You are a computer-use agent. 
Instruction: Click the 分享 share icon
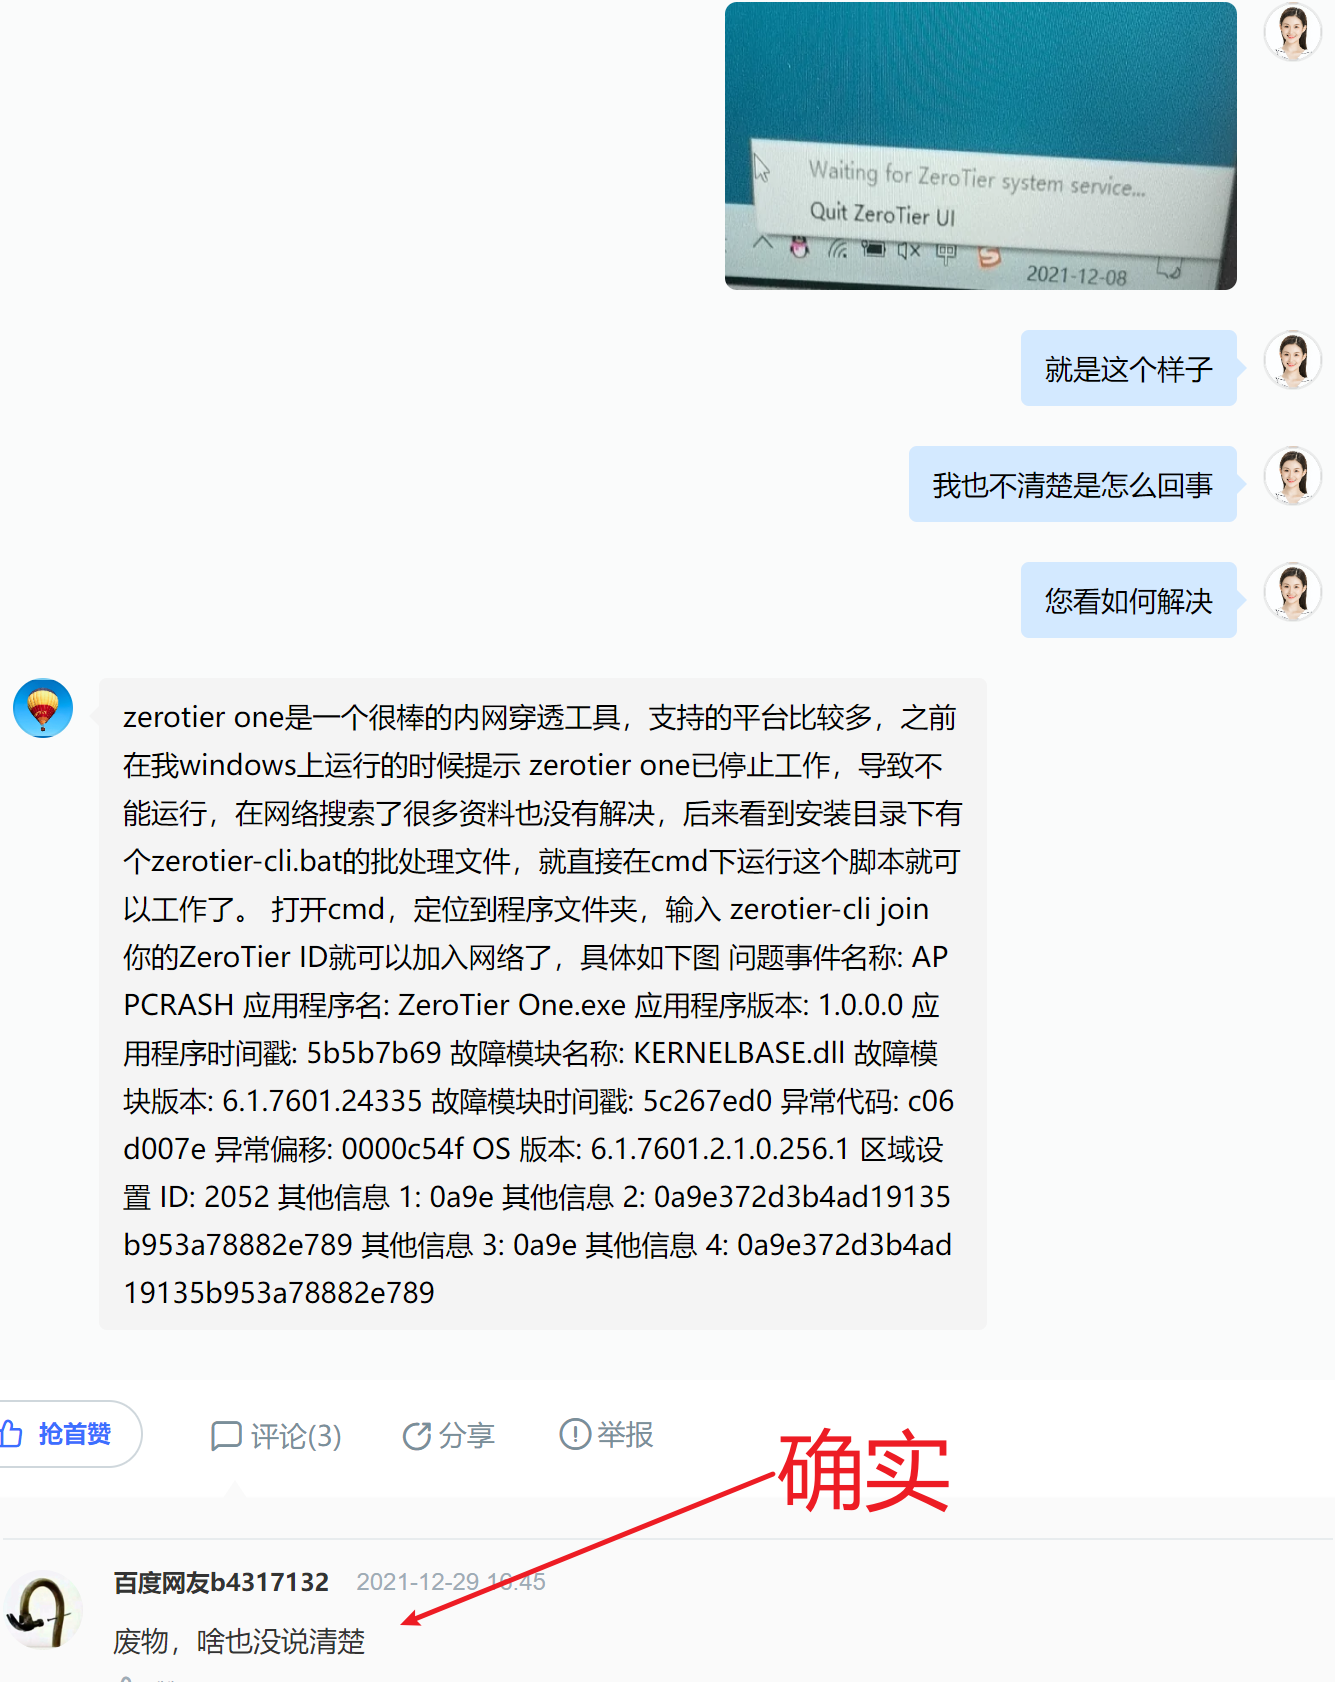coord(416,1436)
